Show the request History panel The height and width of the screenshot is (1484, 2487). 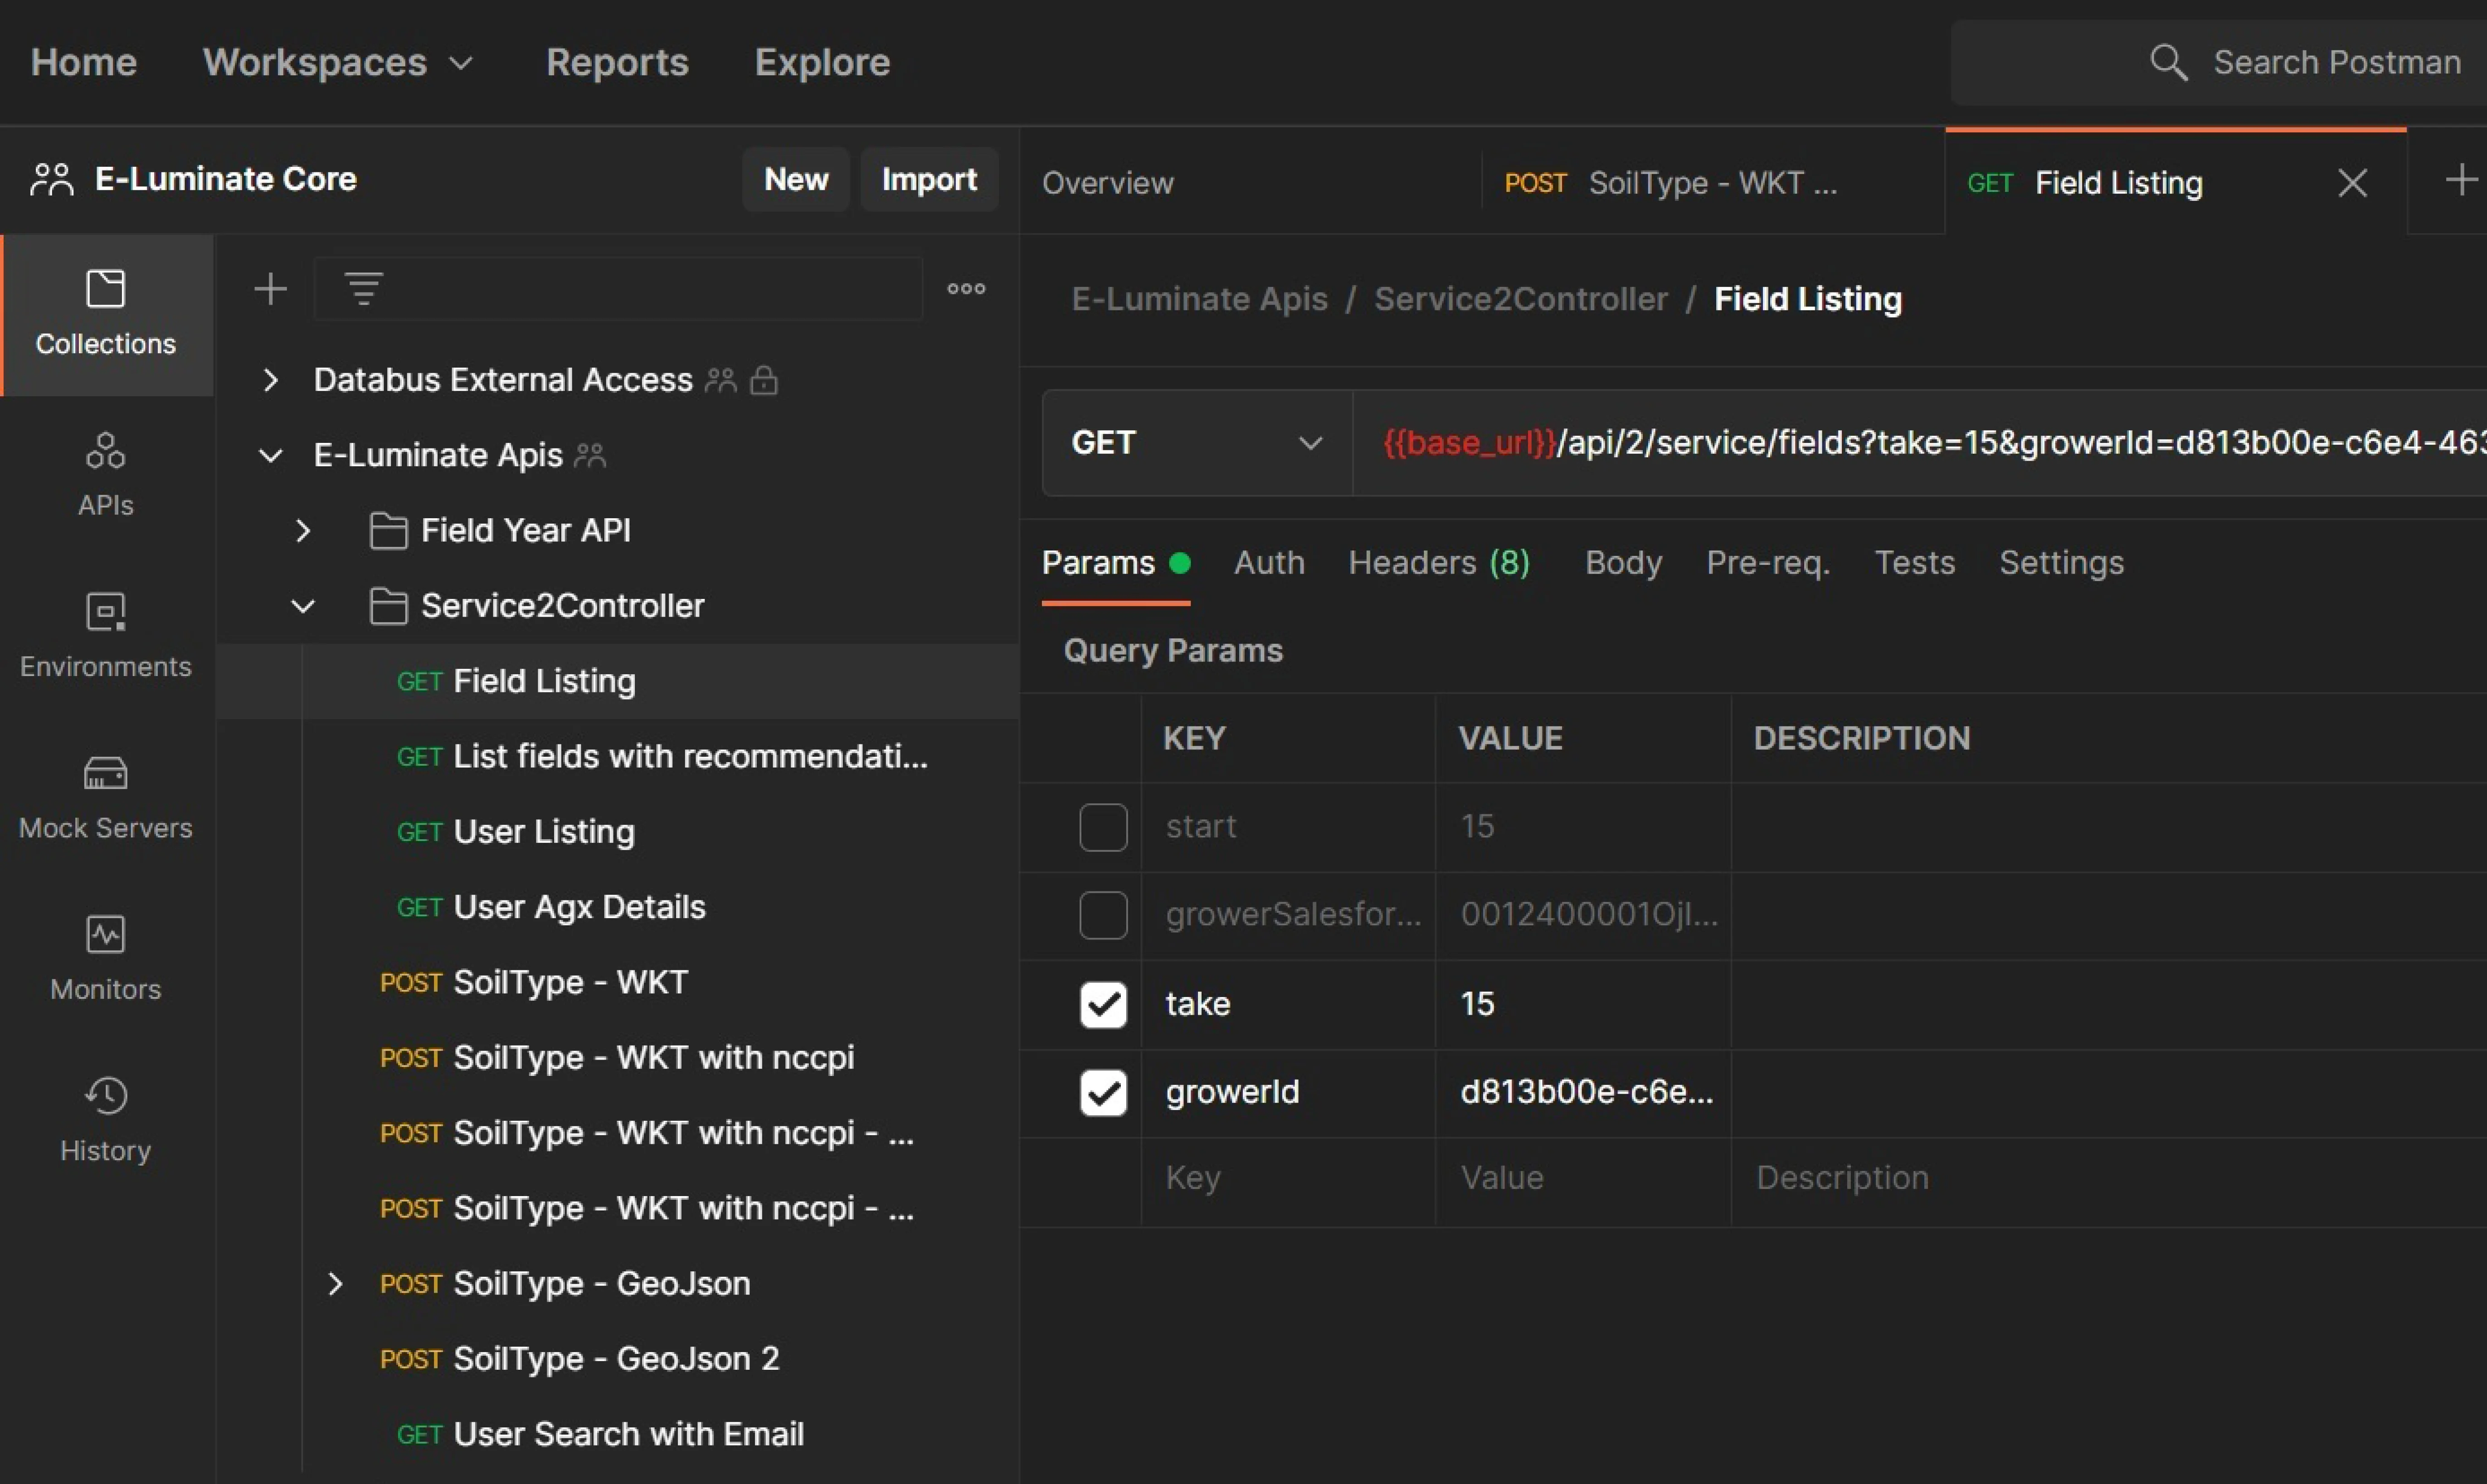point(105,1119)
